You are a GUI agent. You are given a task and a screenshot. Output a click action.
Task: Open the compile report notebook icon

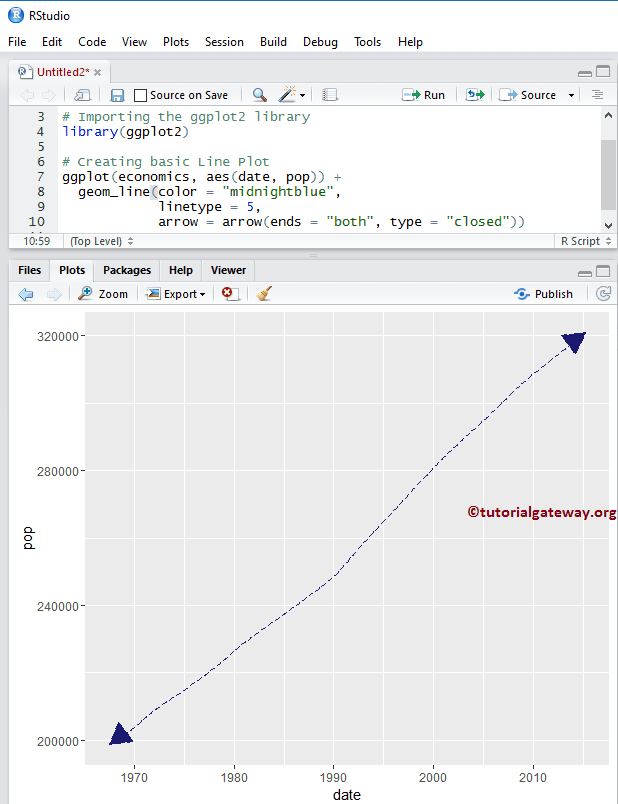330,95
